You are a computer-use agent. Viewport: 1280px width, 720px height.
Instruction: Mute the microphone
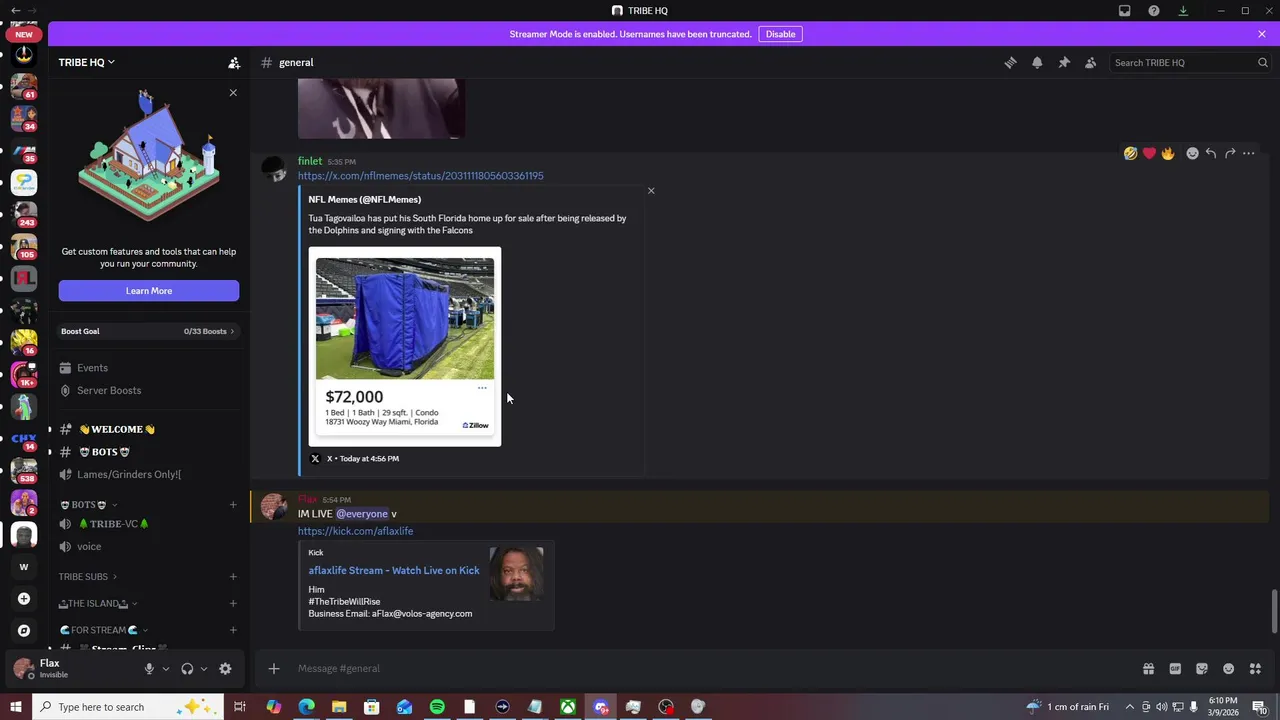149,669
